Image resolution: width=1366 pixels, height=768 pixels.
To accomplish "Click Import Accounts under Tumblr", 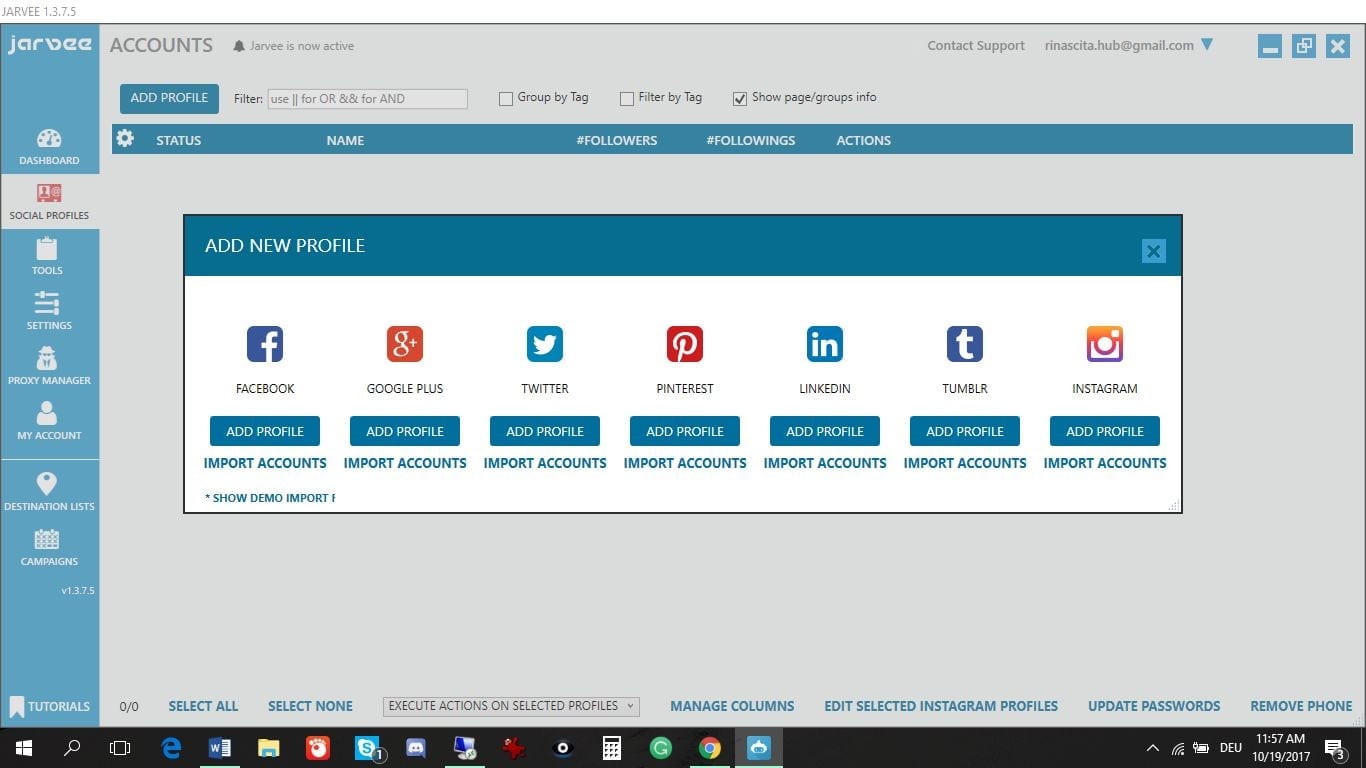I will [965, 463].
